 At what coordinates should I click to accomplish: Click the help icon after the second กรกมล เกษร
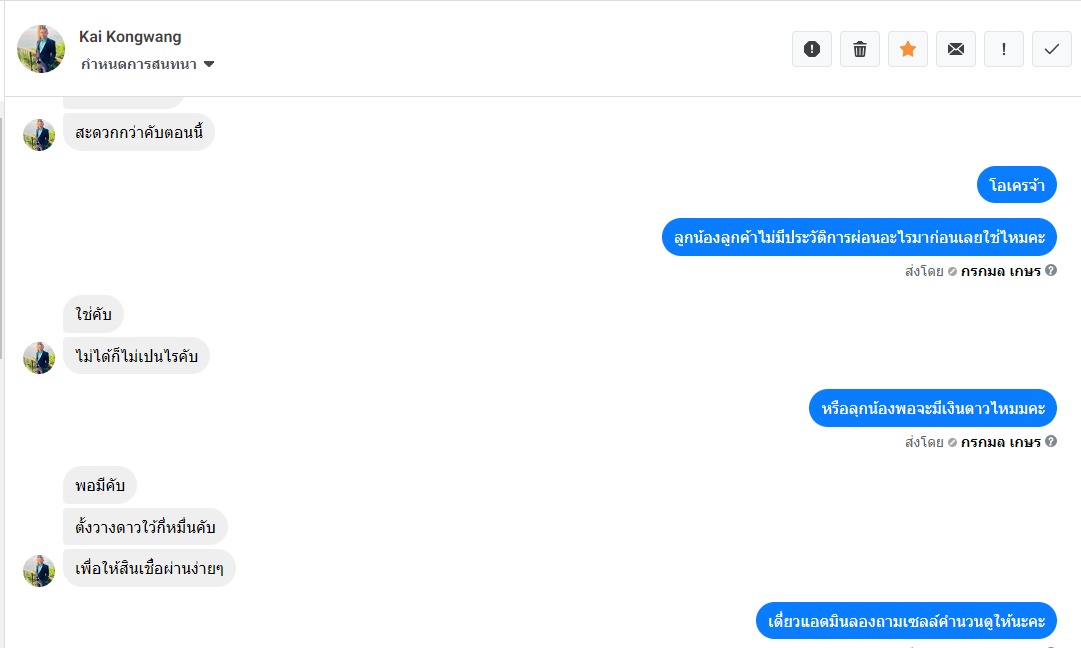(x=1051, y=441)
